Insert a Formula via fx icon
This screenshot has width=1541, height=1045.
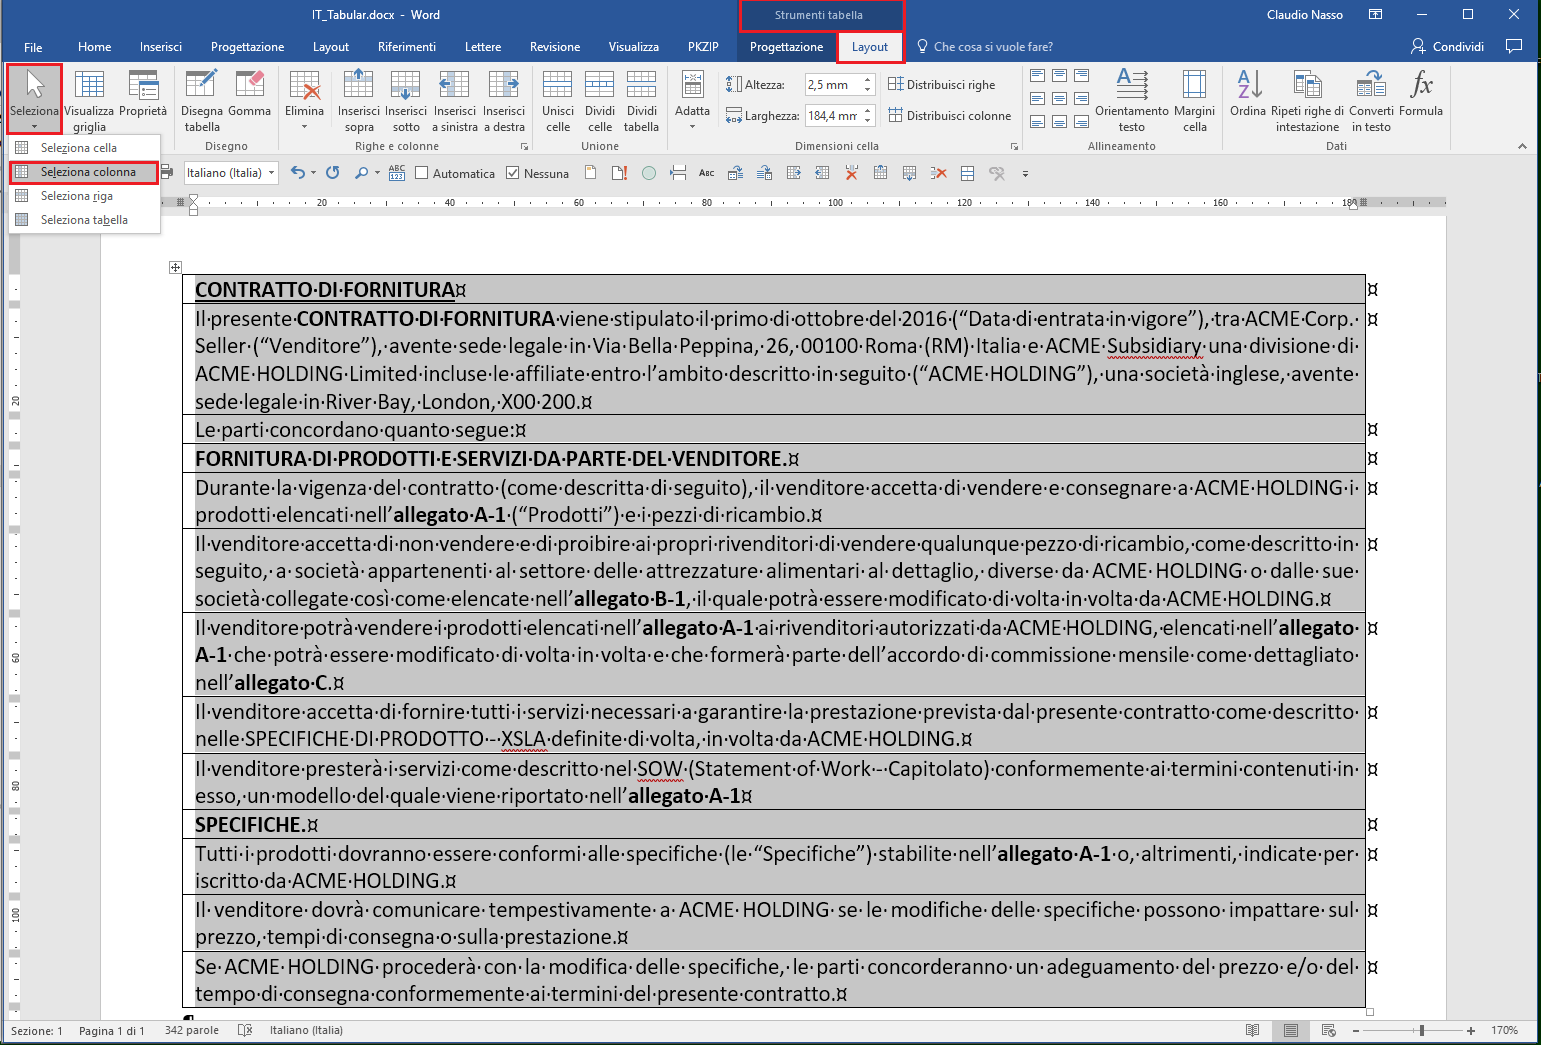coord(1421,93)
